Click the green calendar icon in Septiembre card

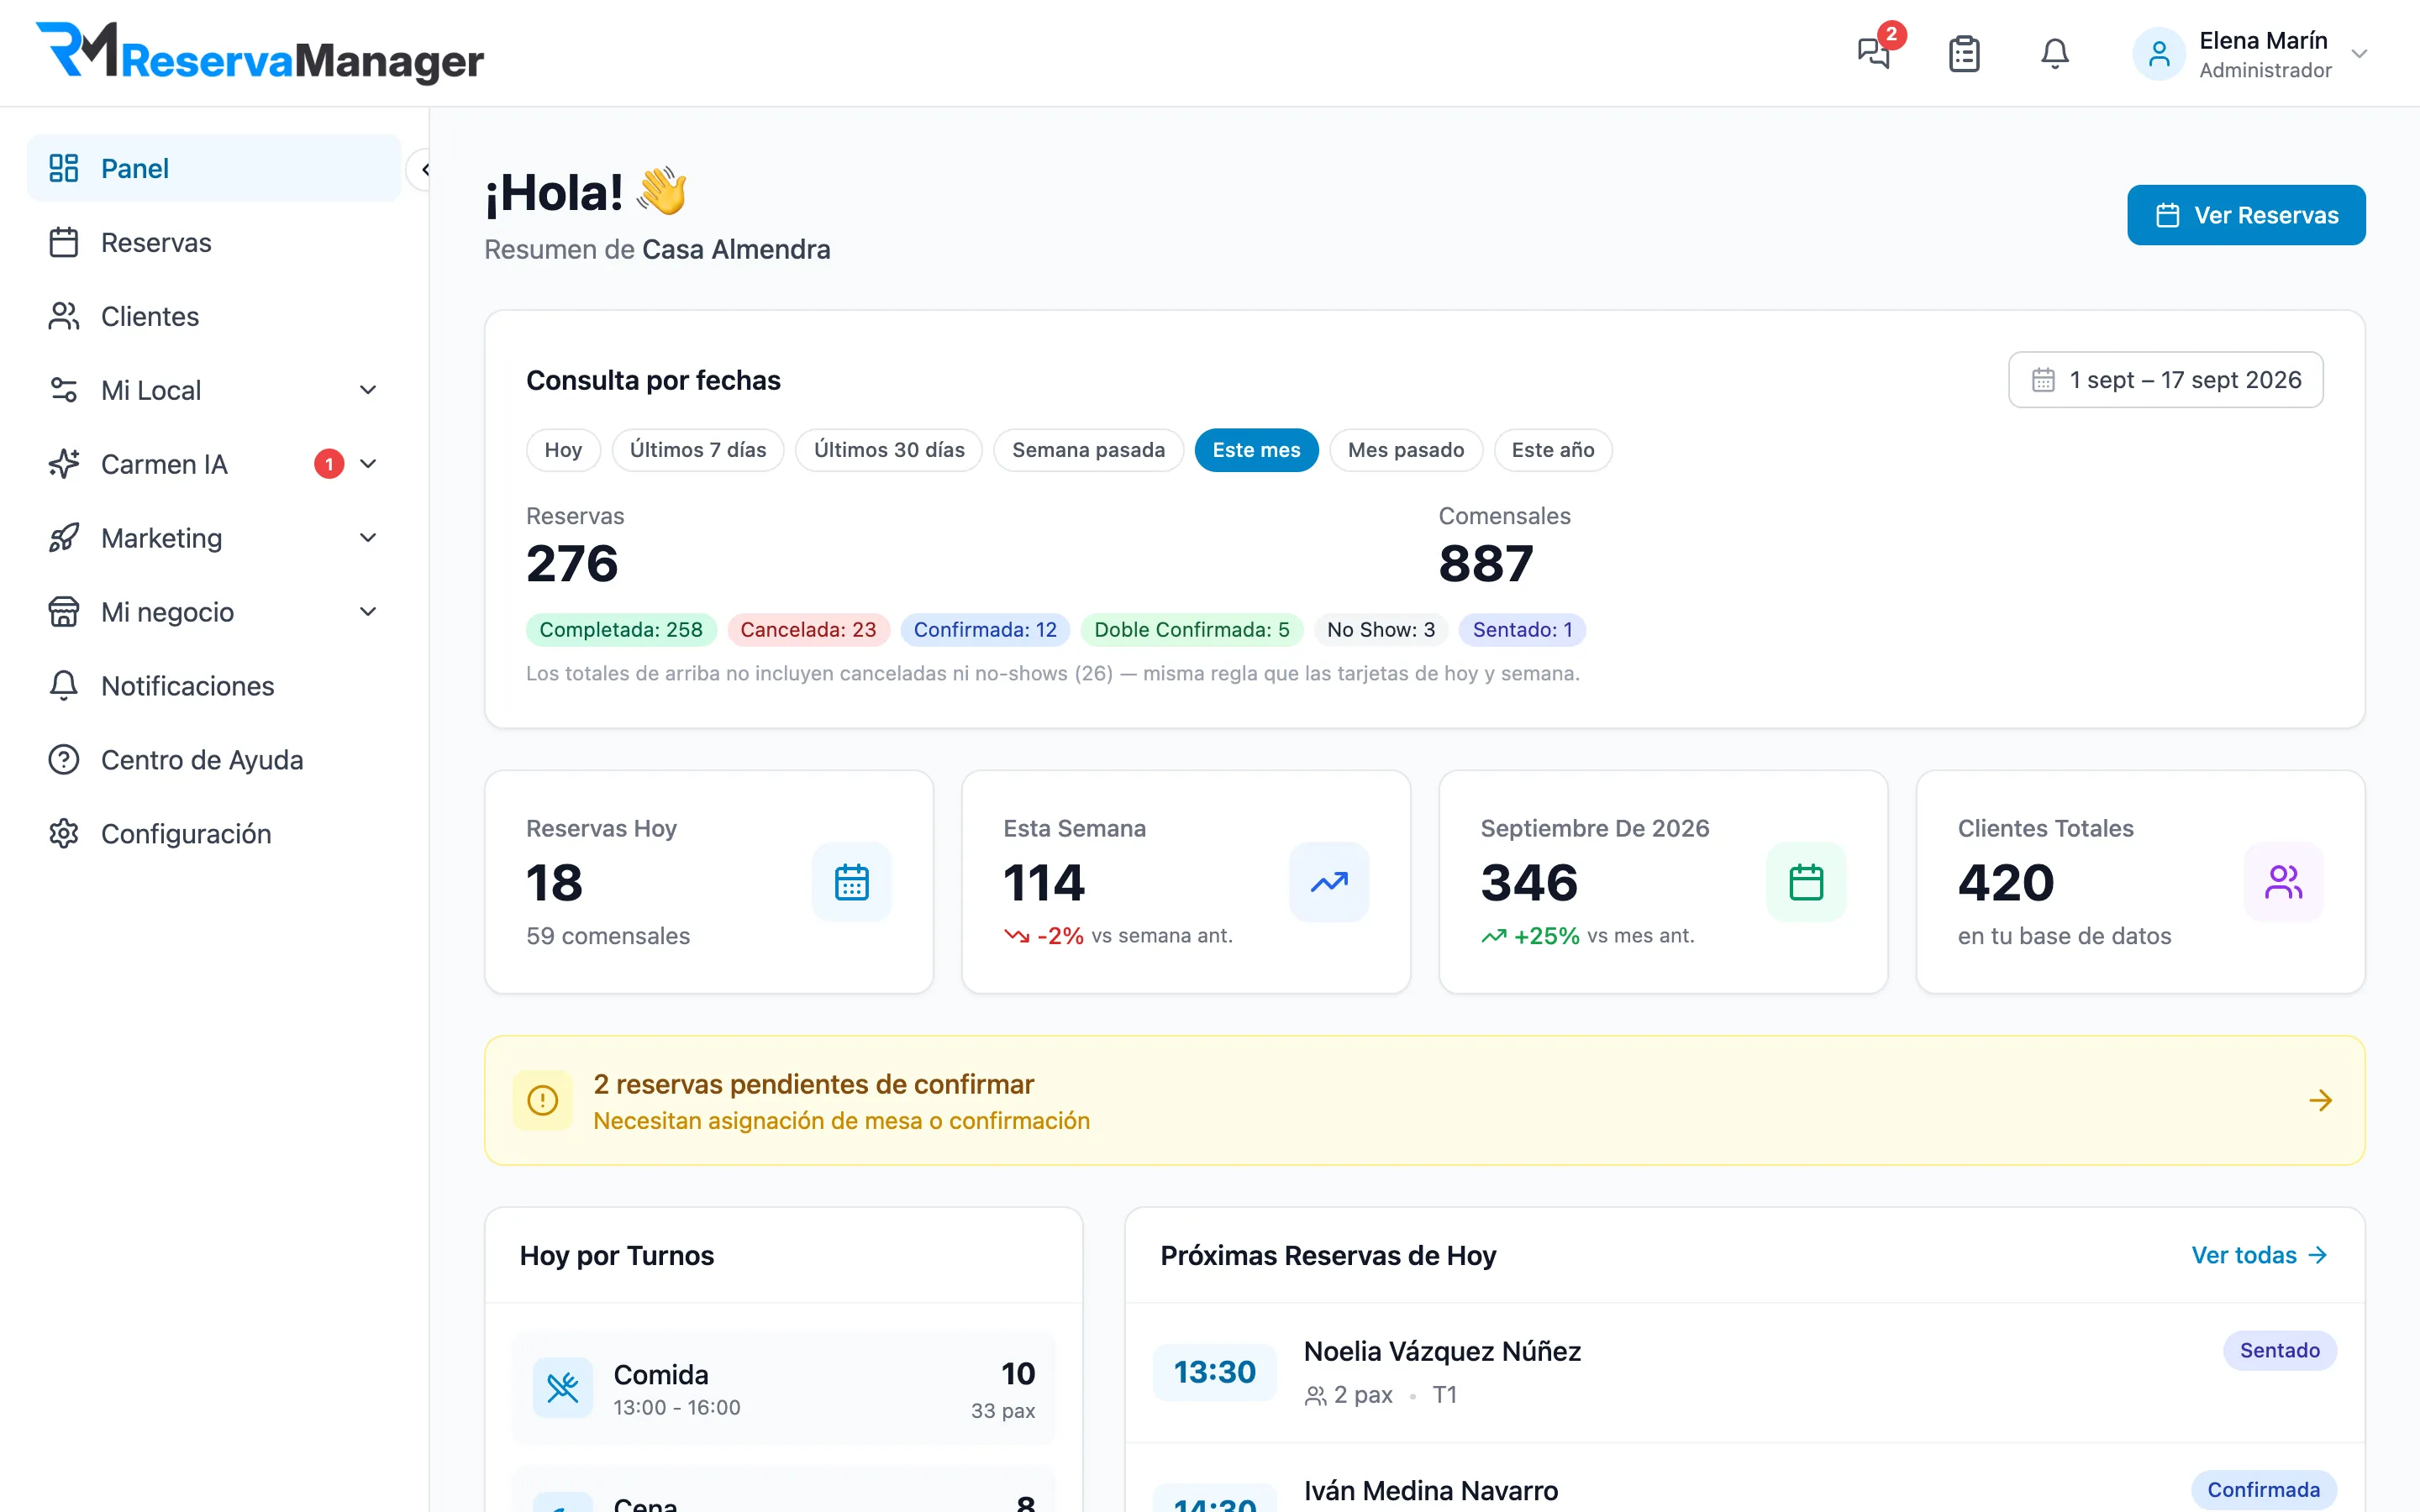[x=1805, y=882]
